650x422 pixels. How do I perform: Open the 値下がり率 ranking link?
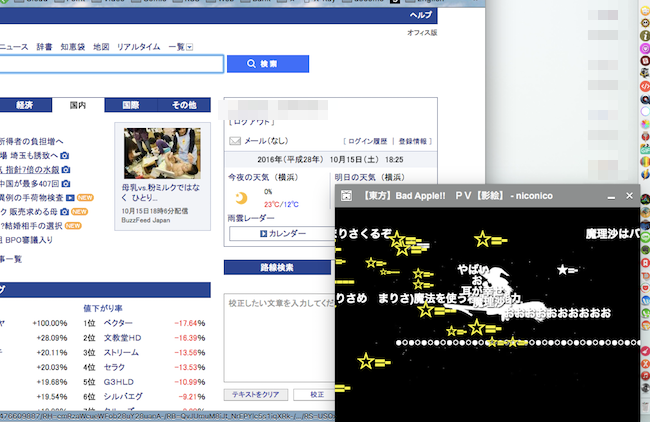[x=103, y=308]
